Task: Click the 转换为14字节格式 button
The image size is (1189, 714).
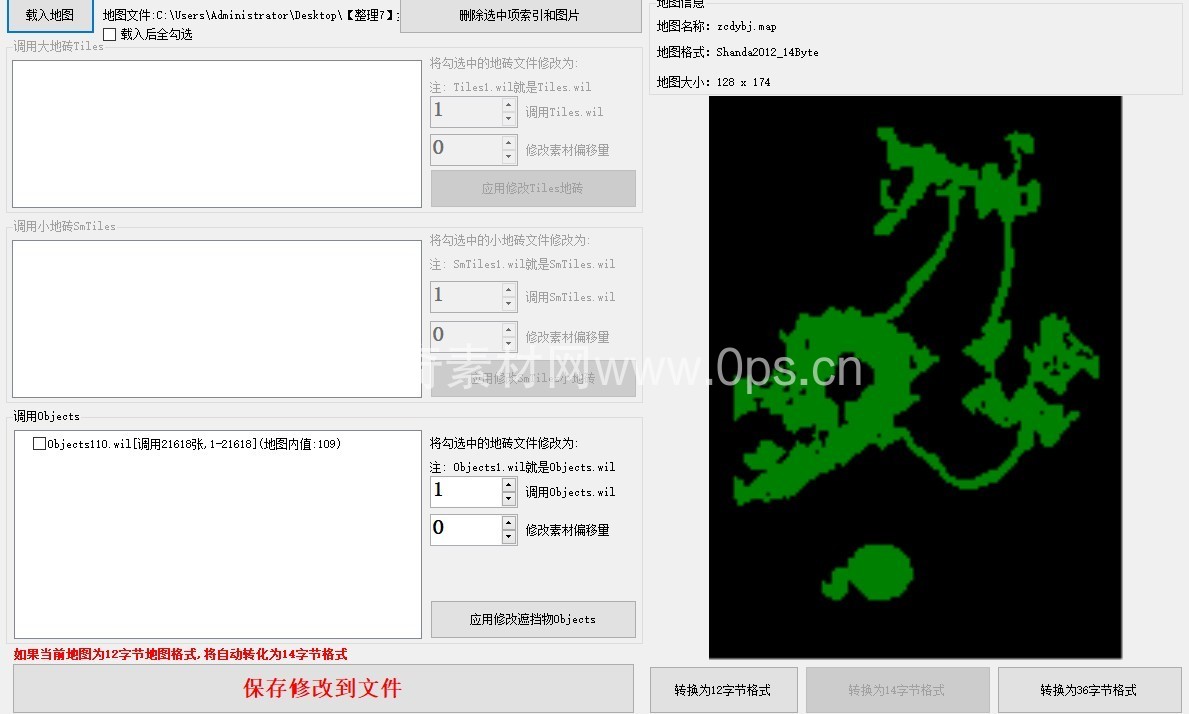Action: 897,690
